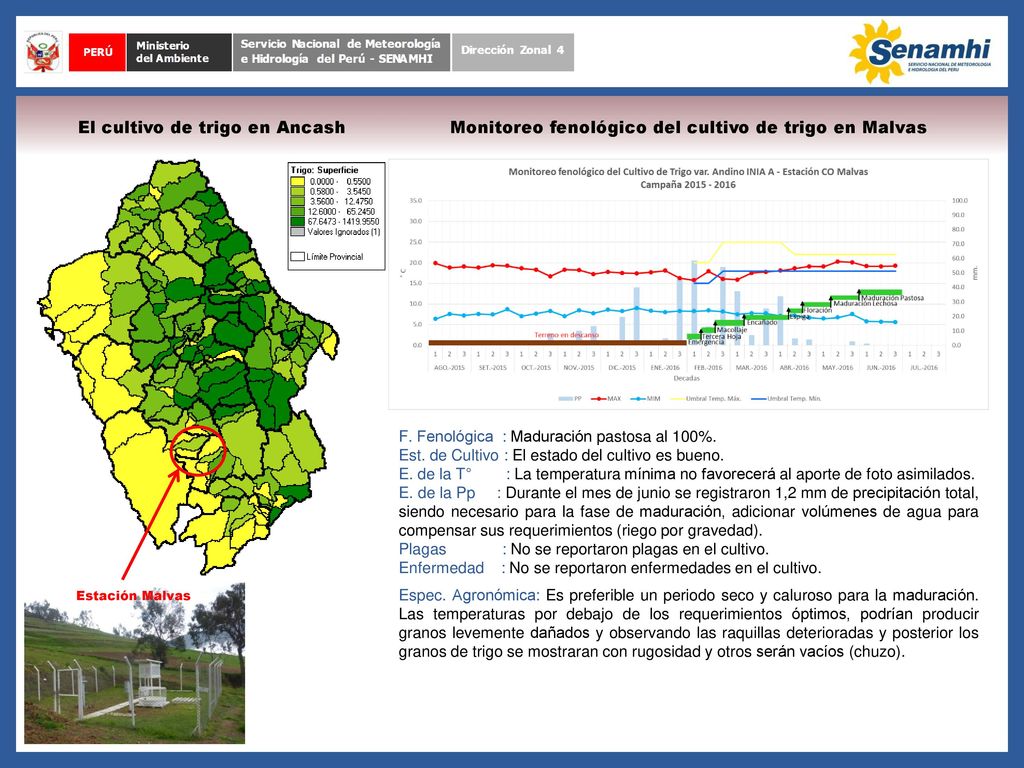
Task: Click the 'Emergencia' phase label on chart
Action: tap(706, 342)
